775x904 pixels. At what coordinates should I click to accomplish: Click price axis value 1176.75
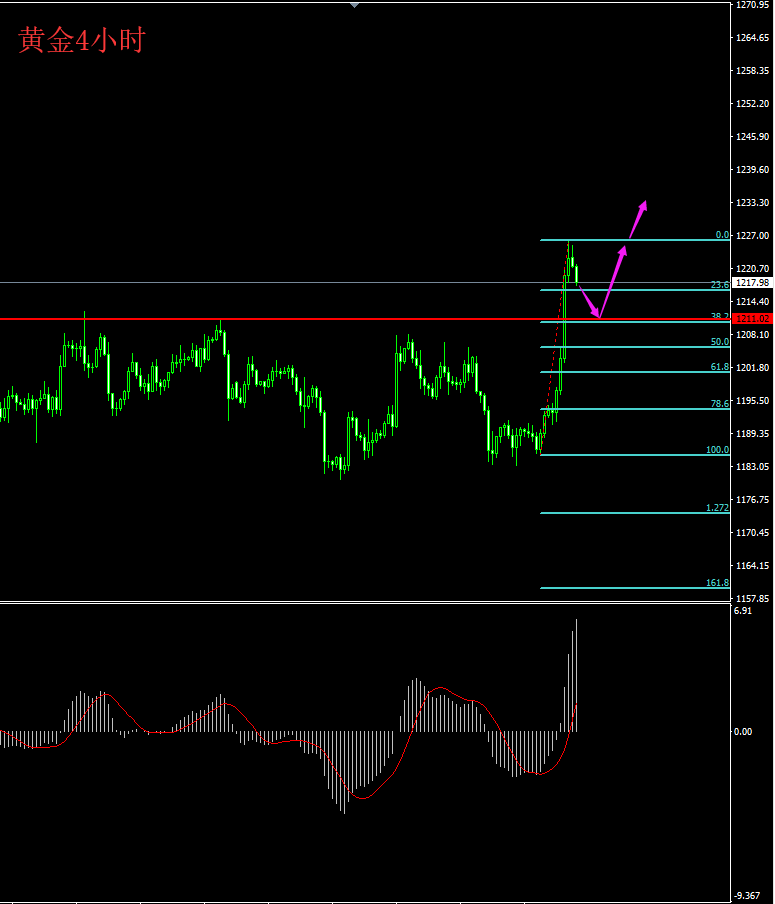coord(753,499)
